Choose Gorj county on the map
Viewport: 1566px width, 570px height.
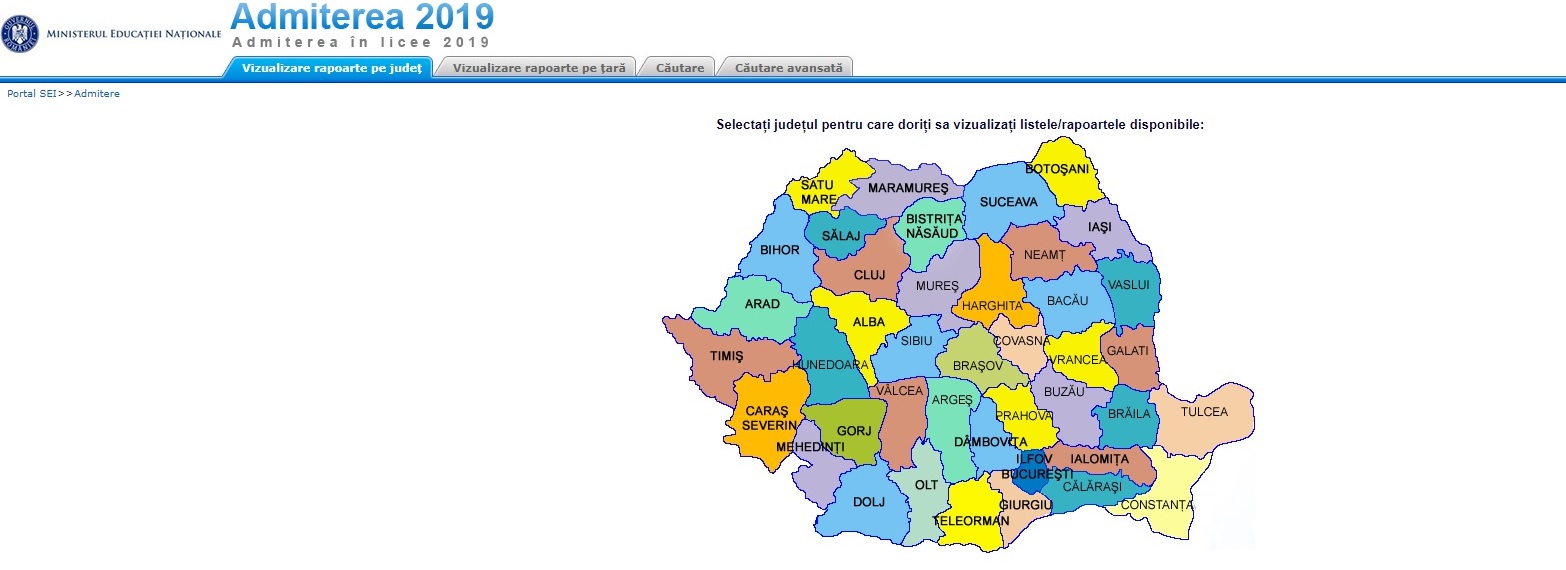point(854,431)
